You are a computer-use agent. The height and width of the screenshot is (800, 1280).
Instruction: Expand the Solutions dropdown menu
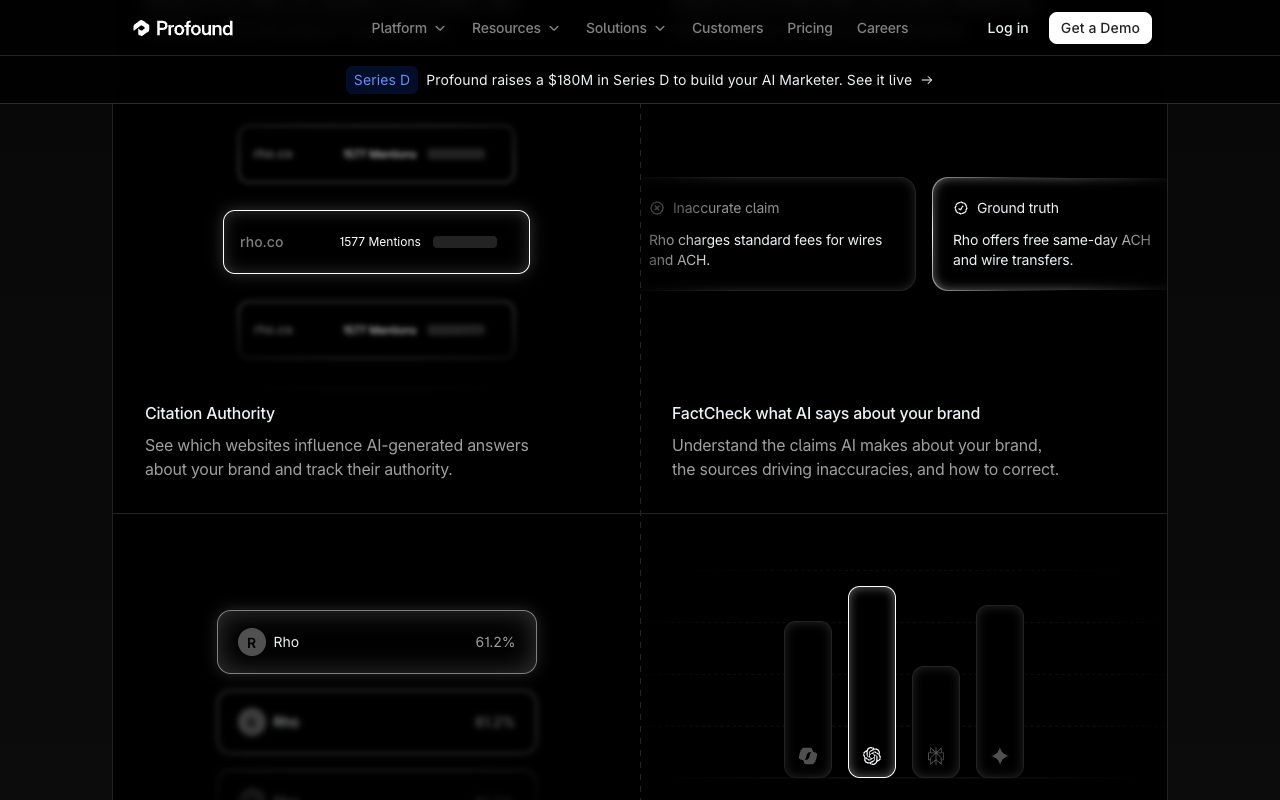coord(626,28)
